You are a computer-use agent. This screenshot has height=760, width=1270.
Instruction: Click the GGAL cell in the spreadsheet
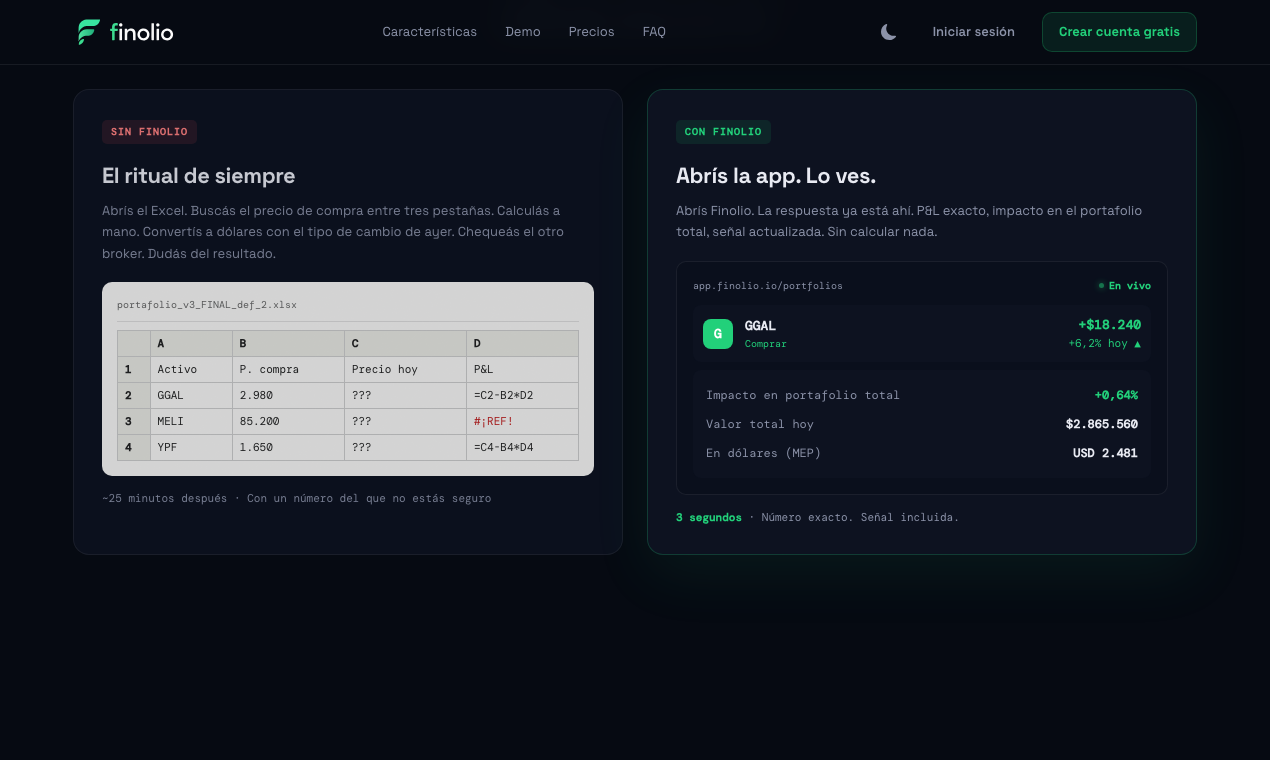(191, 396)
